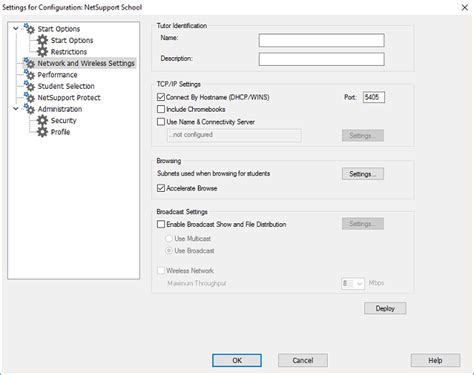Select the Profile tree item
The height and width of the screenshot is (375, 474).
pyautogui.click(x=60, y=132)
